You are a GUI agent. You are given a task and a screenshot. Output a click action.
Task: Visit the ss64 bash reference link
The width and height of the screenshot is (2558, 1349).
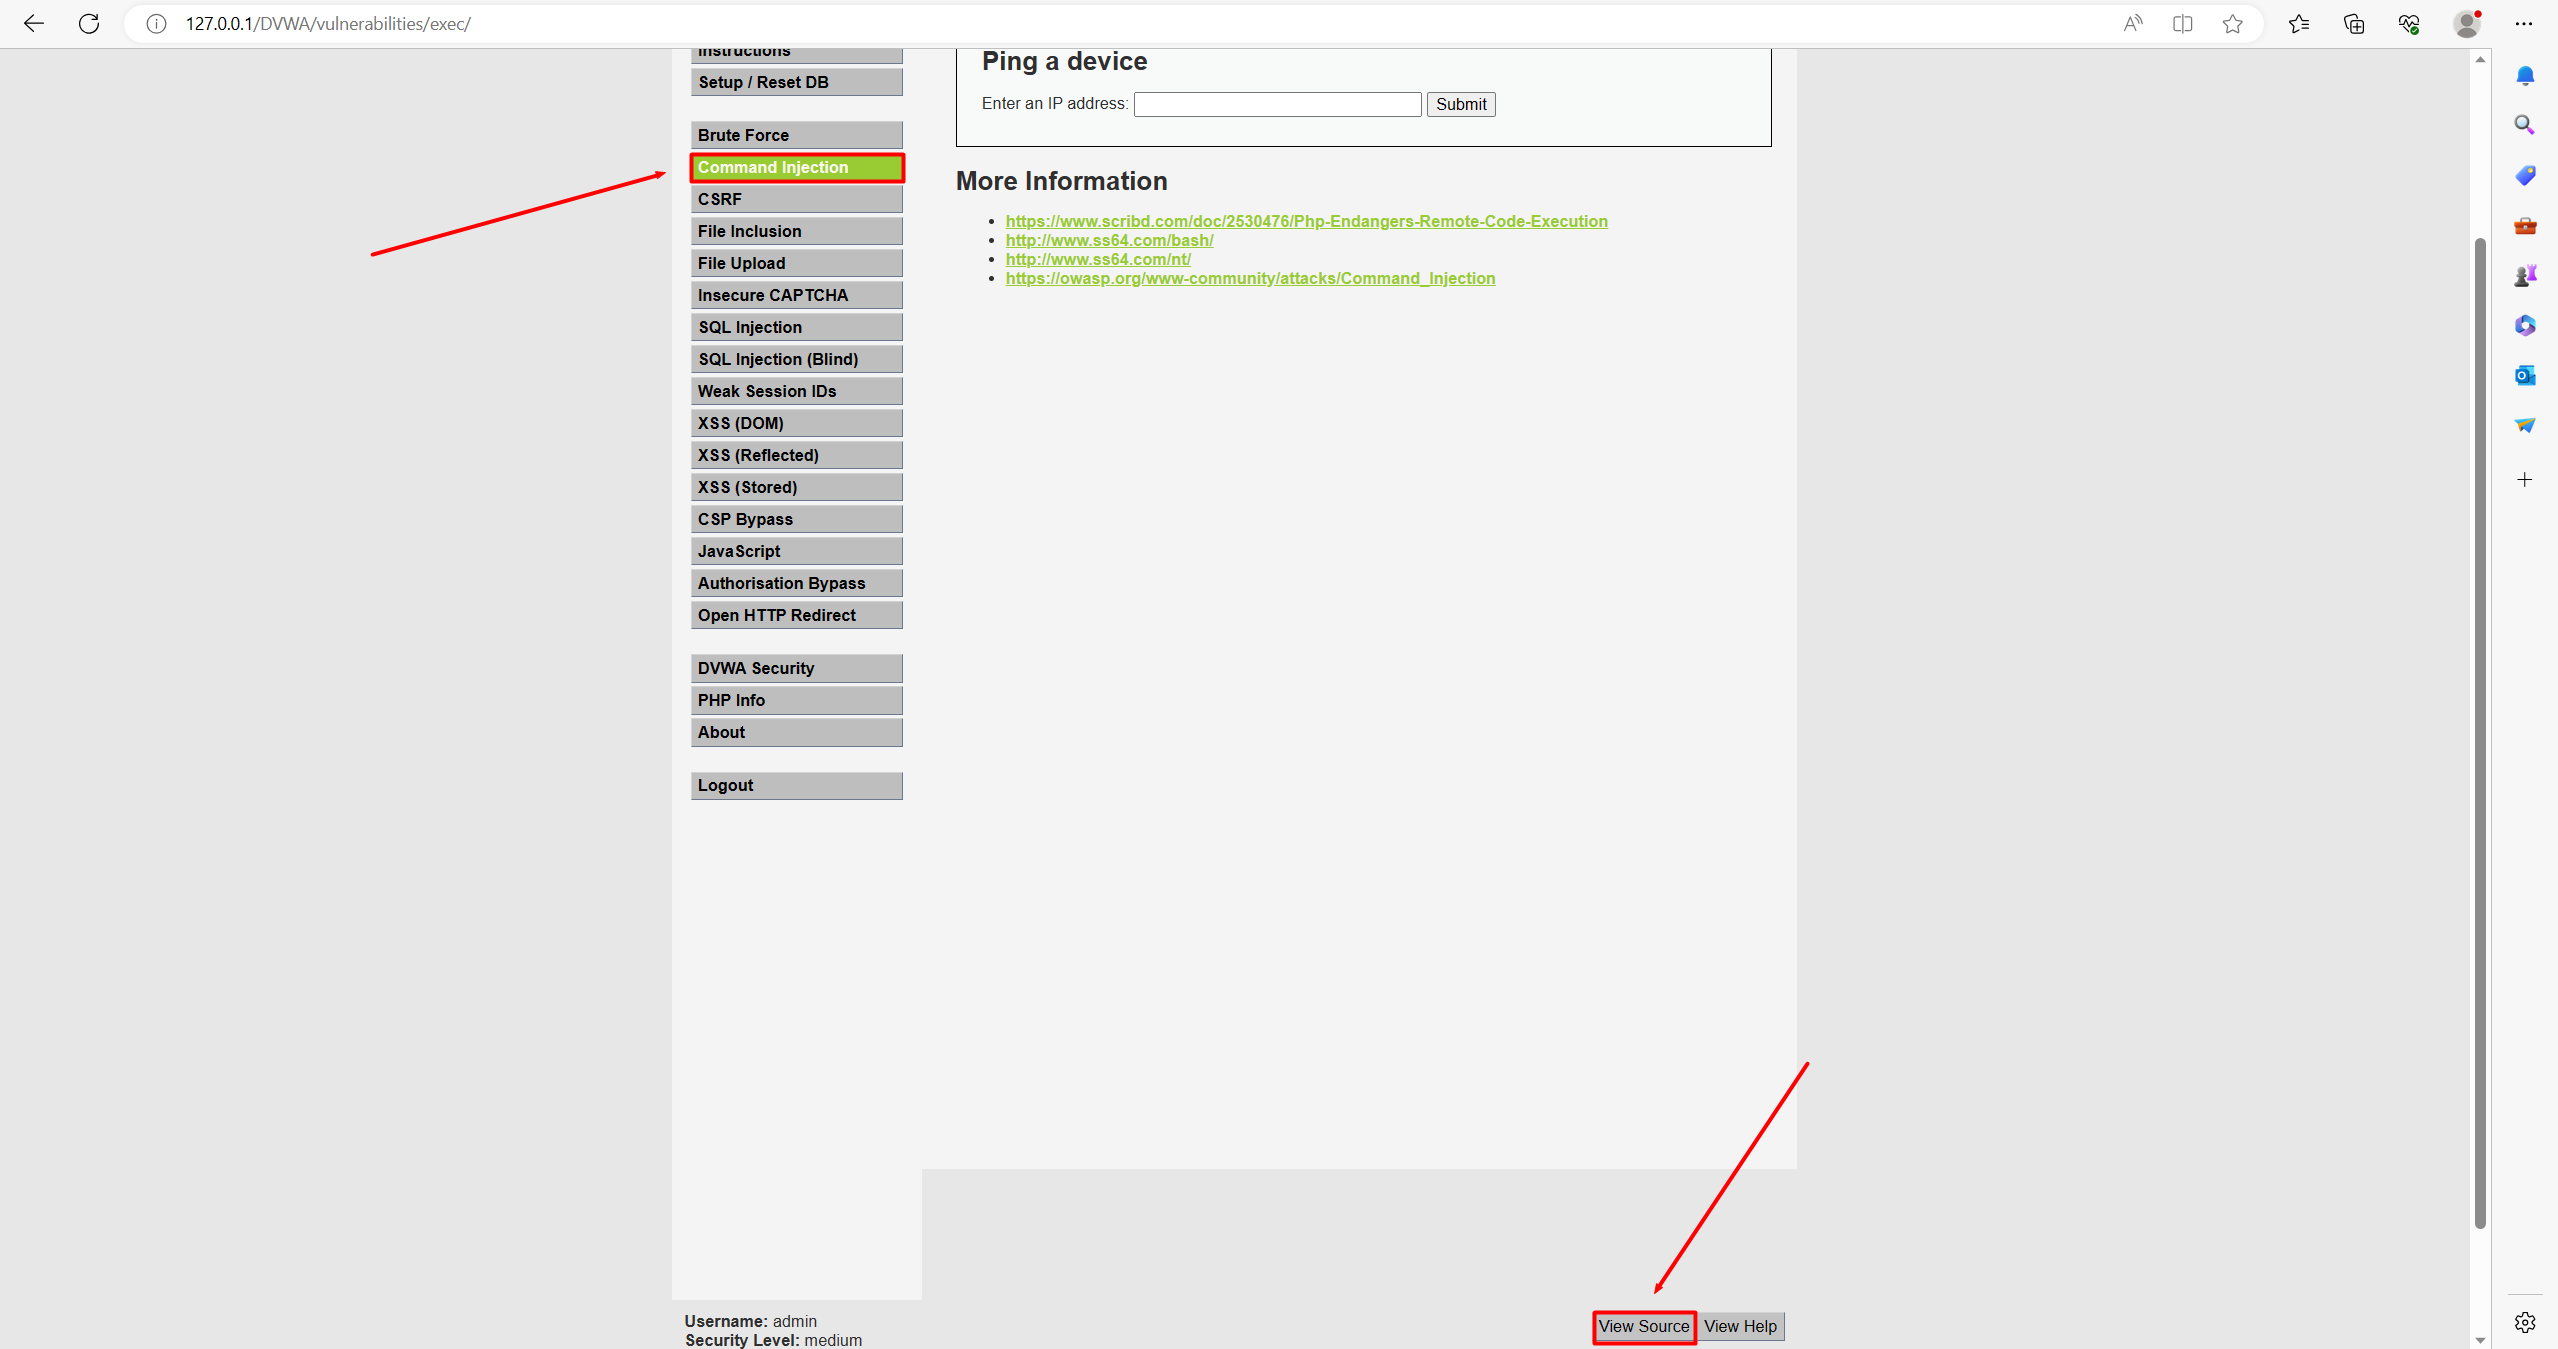1108,240
